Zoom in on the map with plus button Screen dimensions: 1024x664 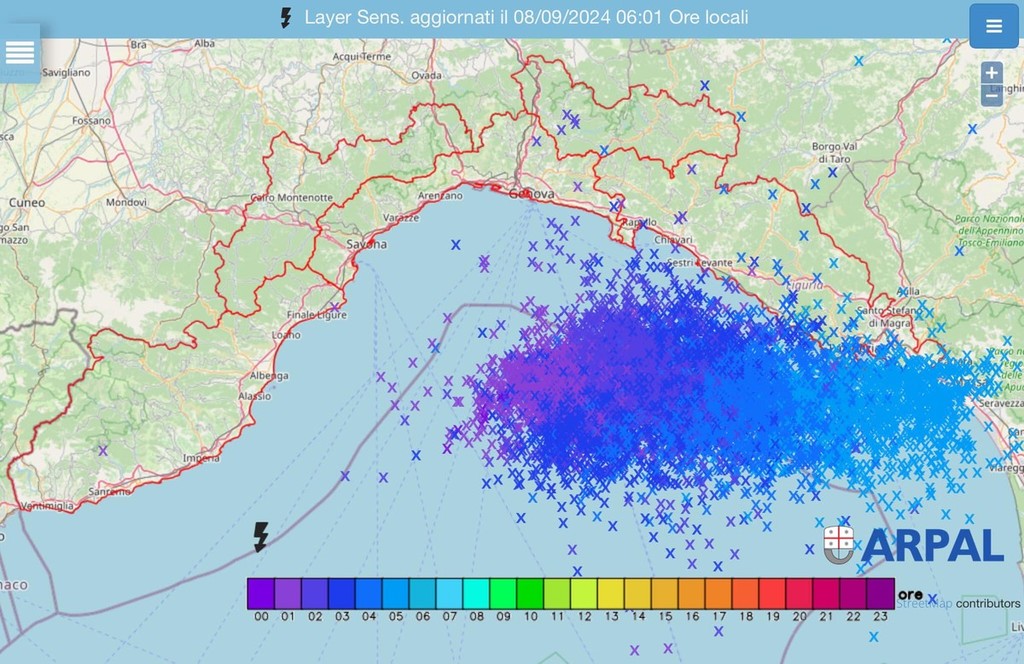991,73
